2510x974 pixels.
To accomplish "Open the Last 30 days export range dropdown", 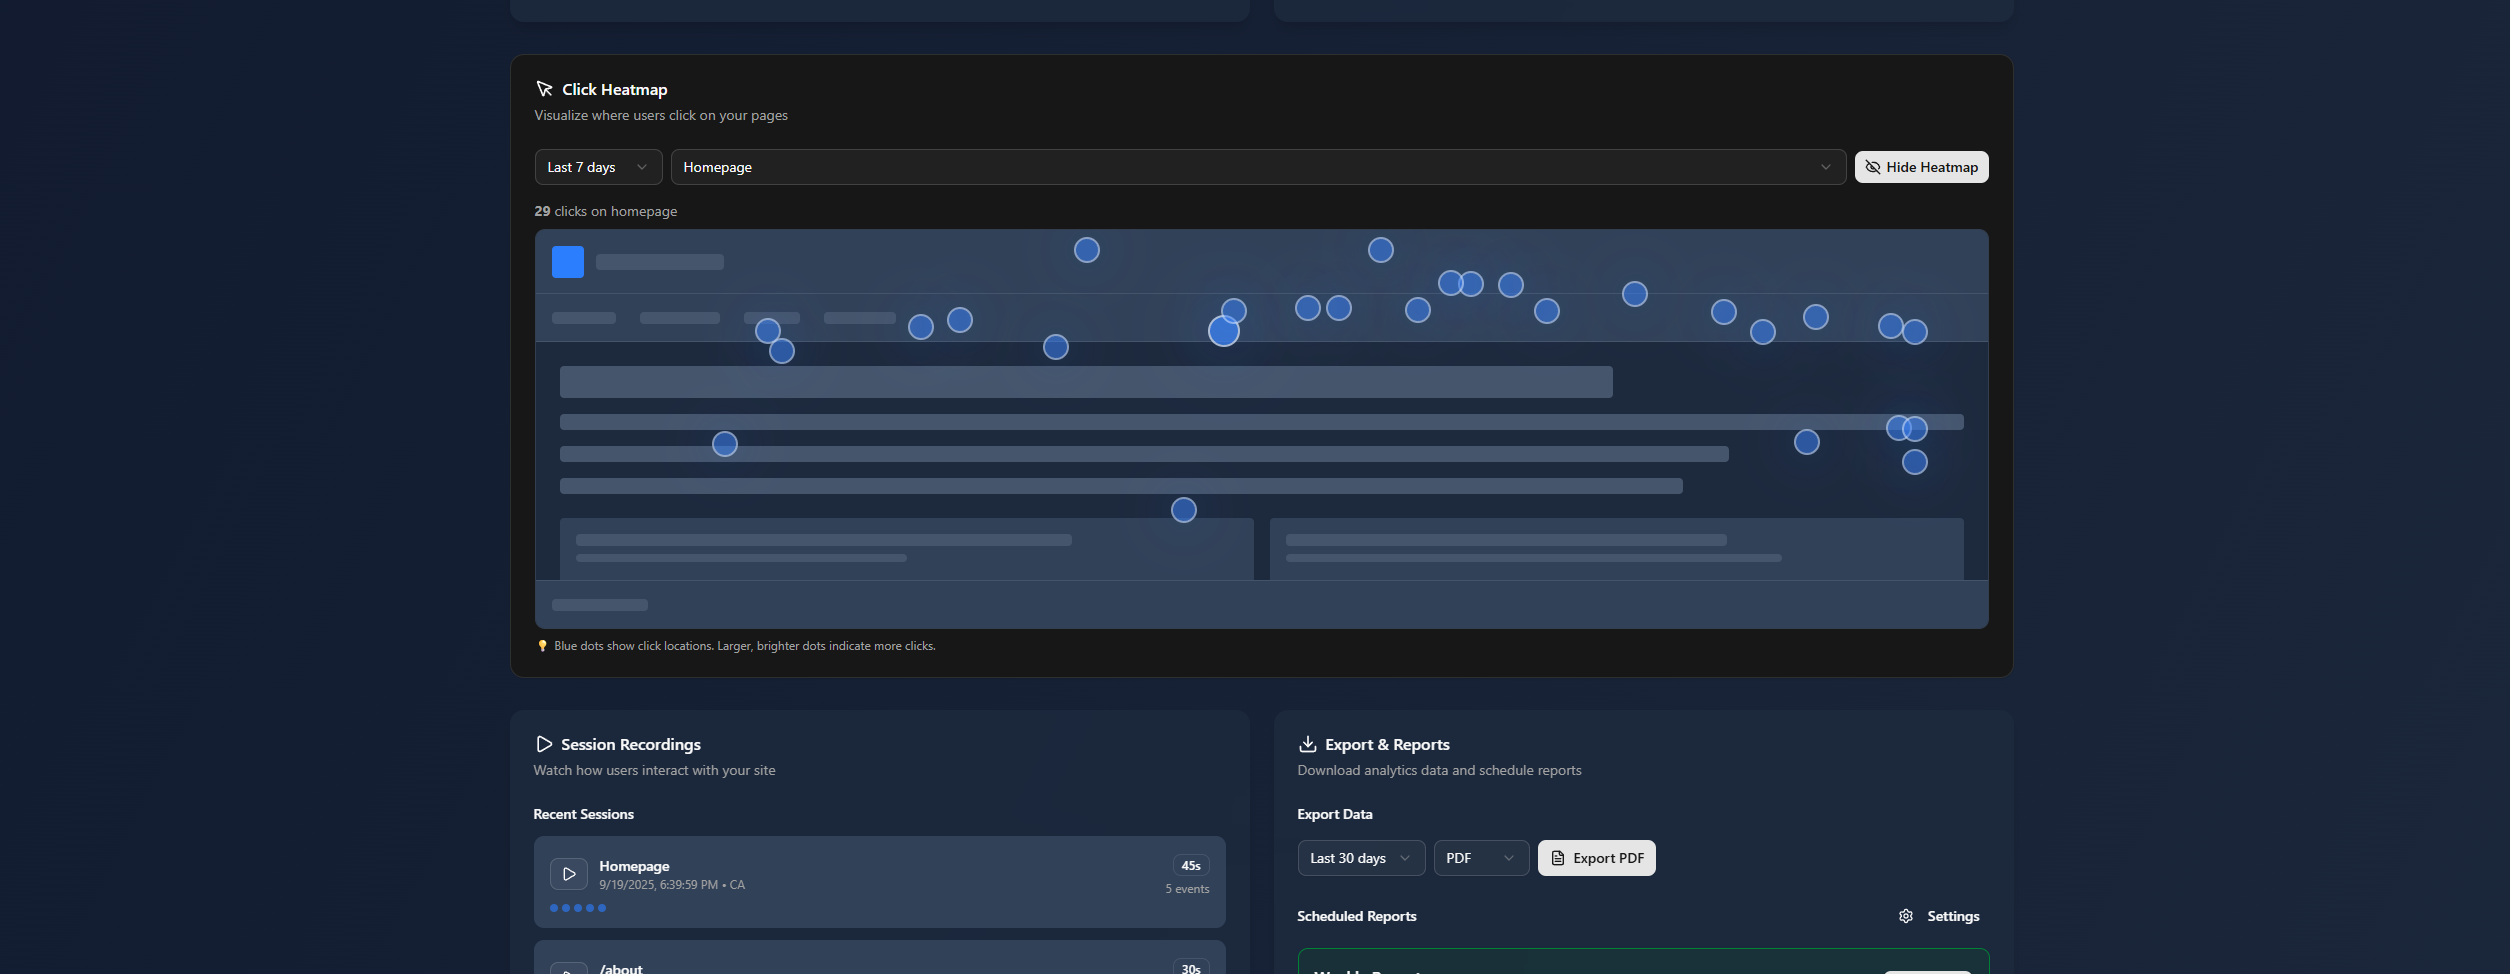I will click(1361, 858).
